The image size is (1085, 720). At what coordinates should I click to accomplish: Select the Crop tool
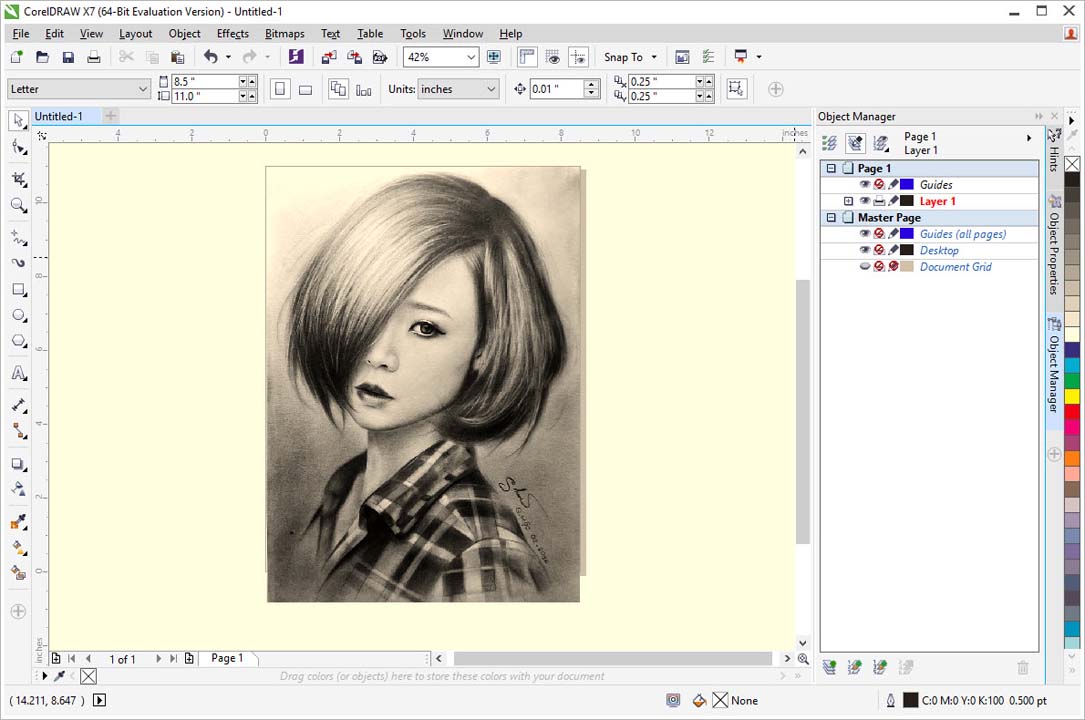[18, 179]
